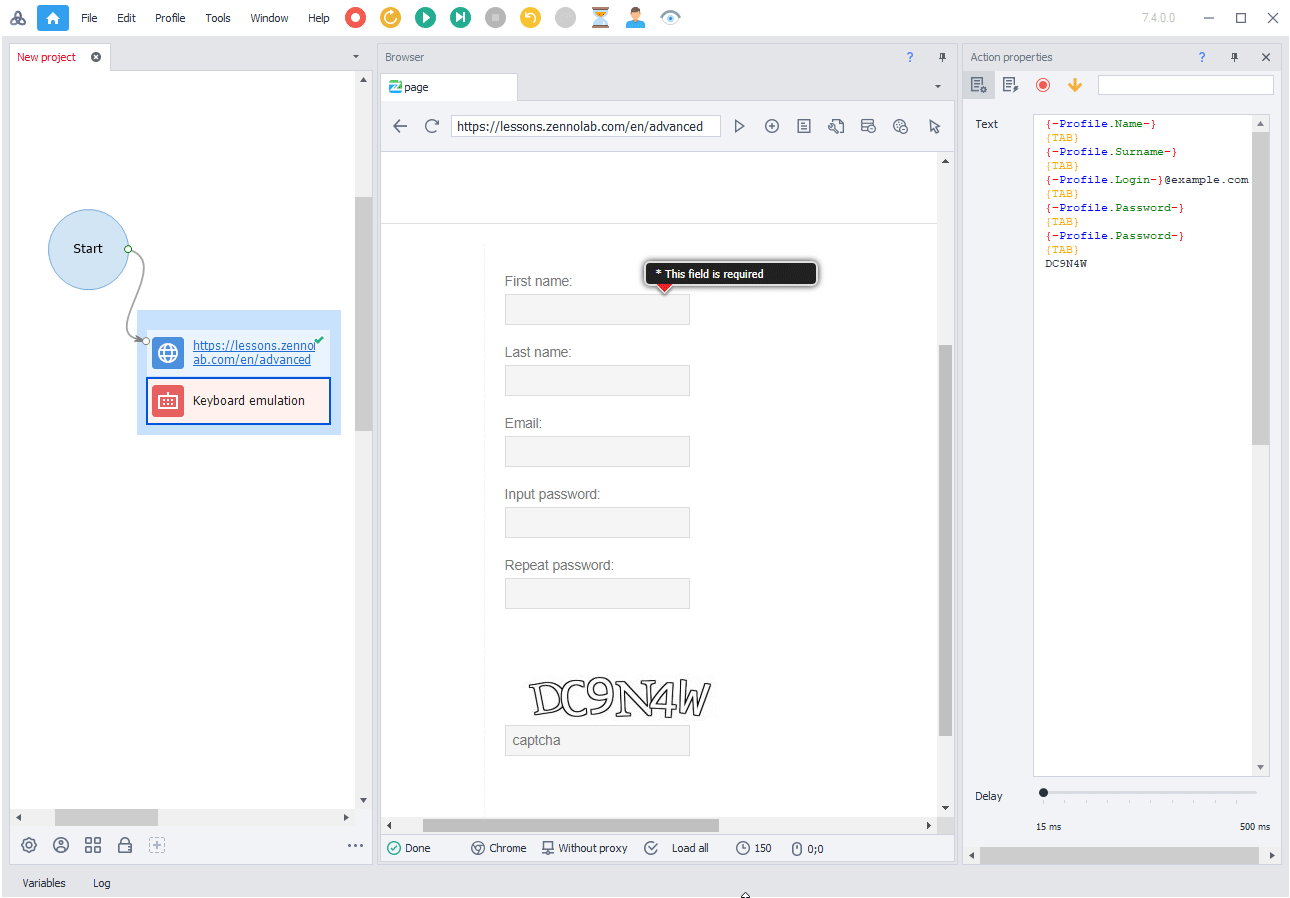
Task: Open the three-dots more options menu
Action: [355, 845]
